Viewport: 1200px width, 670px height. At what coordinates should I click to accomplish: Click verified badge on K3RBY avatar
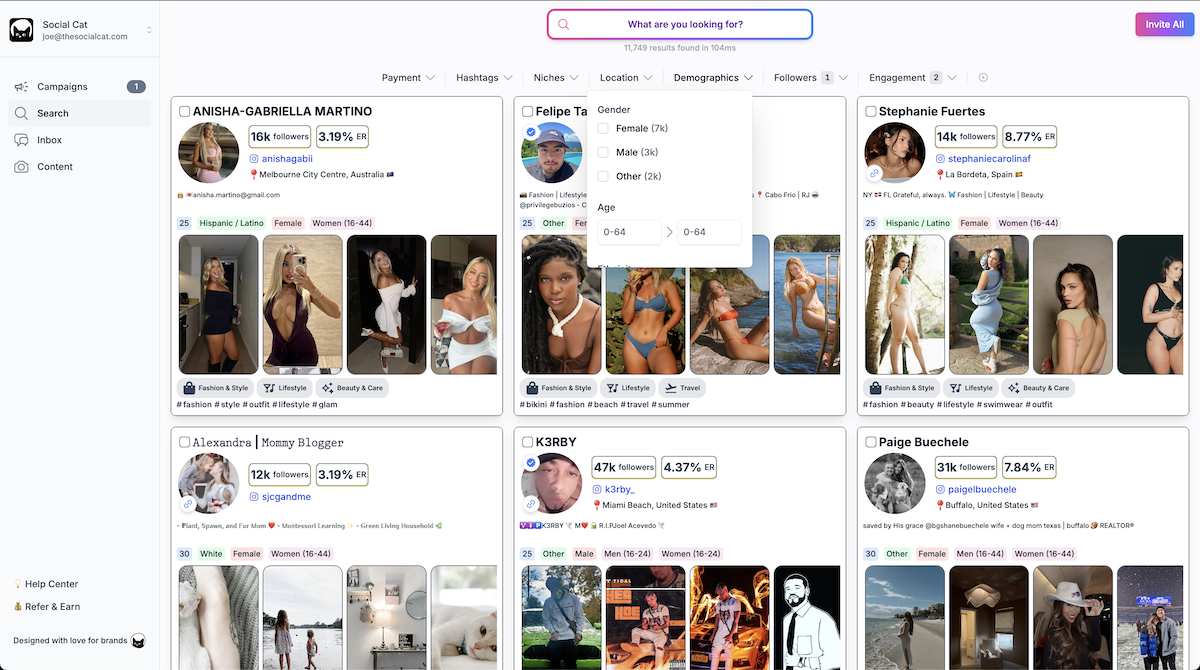click(531, 463)
